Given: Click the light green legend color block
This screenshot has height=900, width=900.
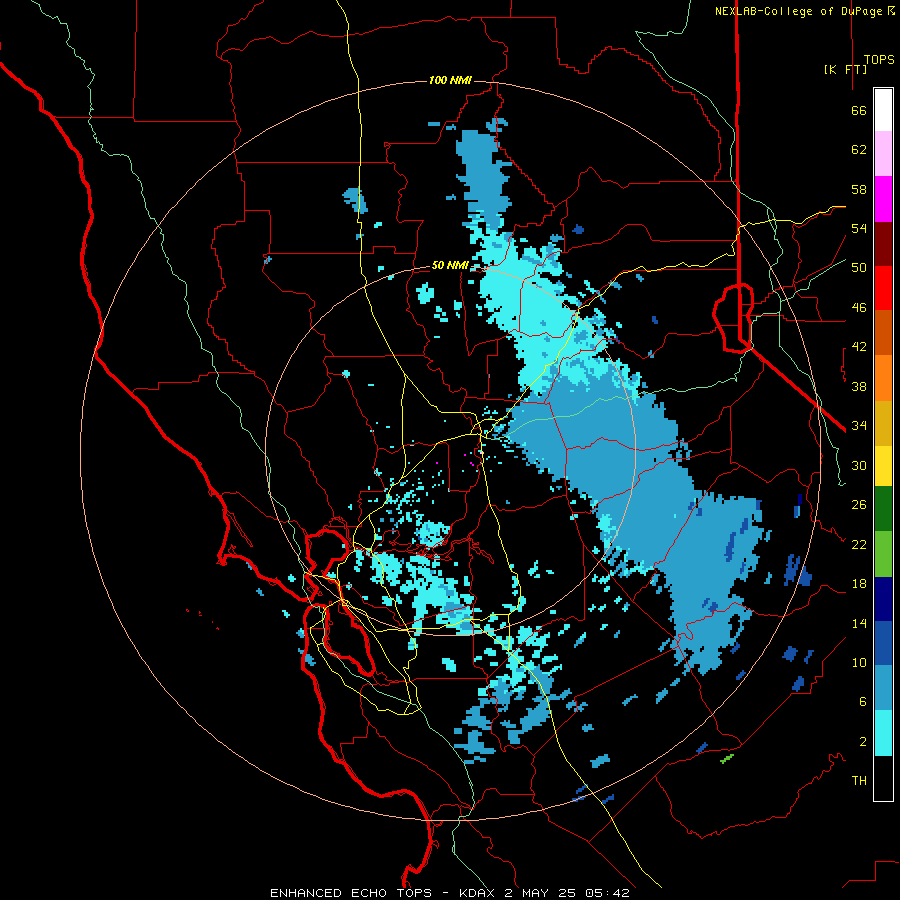Looking at the screenshot, I should (883, 554).
